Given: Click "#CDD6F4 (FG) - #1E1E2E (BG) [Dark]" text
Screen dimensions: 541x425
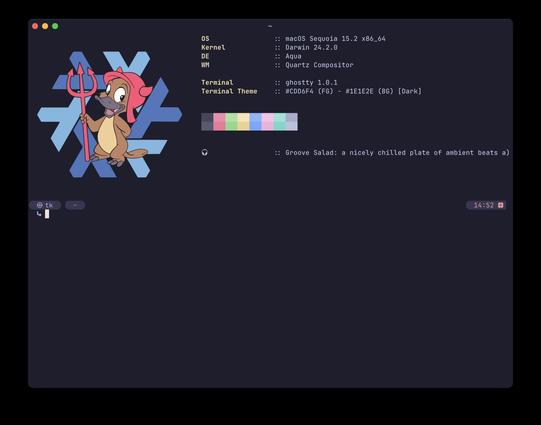Looking at the screenshot, I should [x=353, y=91].
